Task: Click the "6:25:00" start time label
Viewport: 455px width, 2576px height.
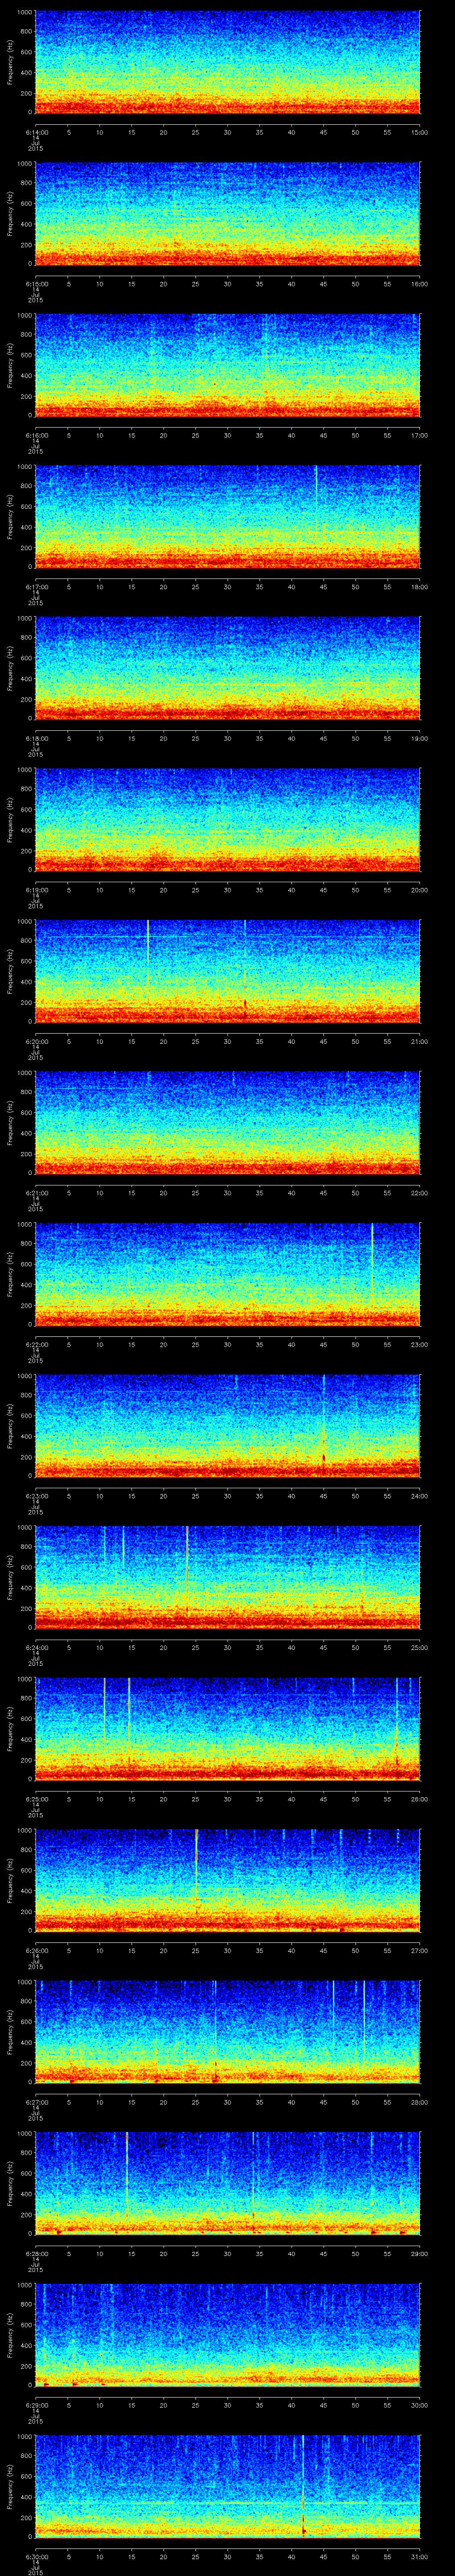Action: 36,1798
